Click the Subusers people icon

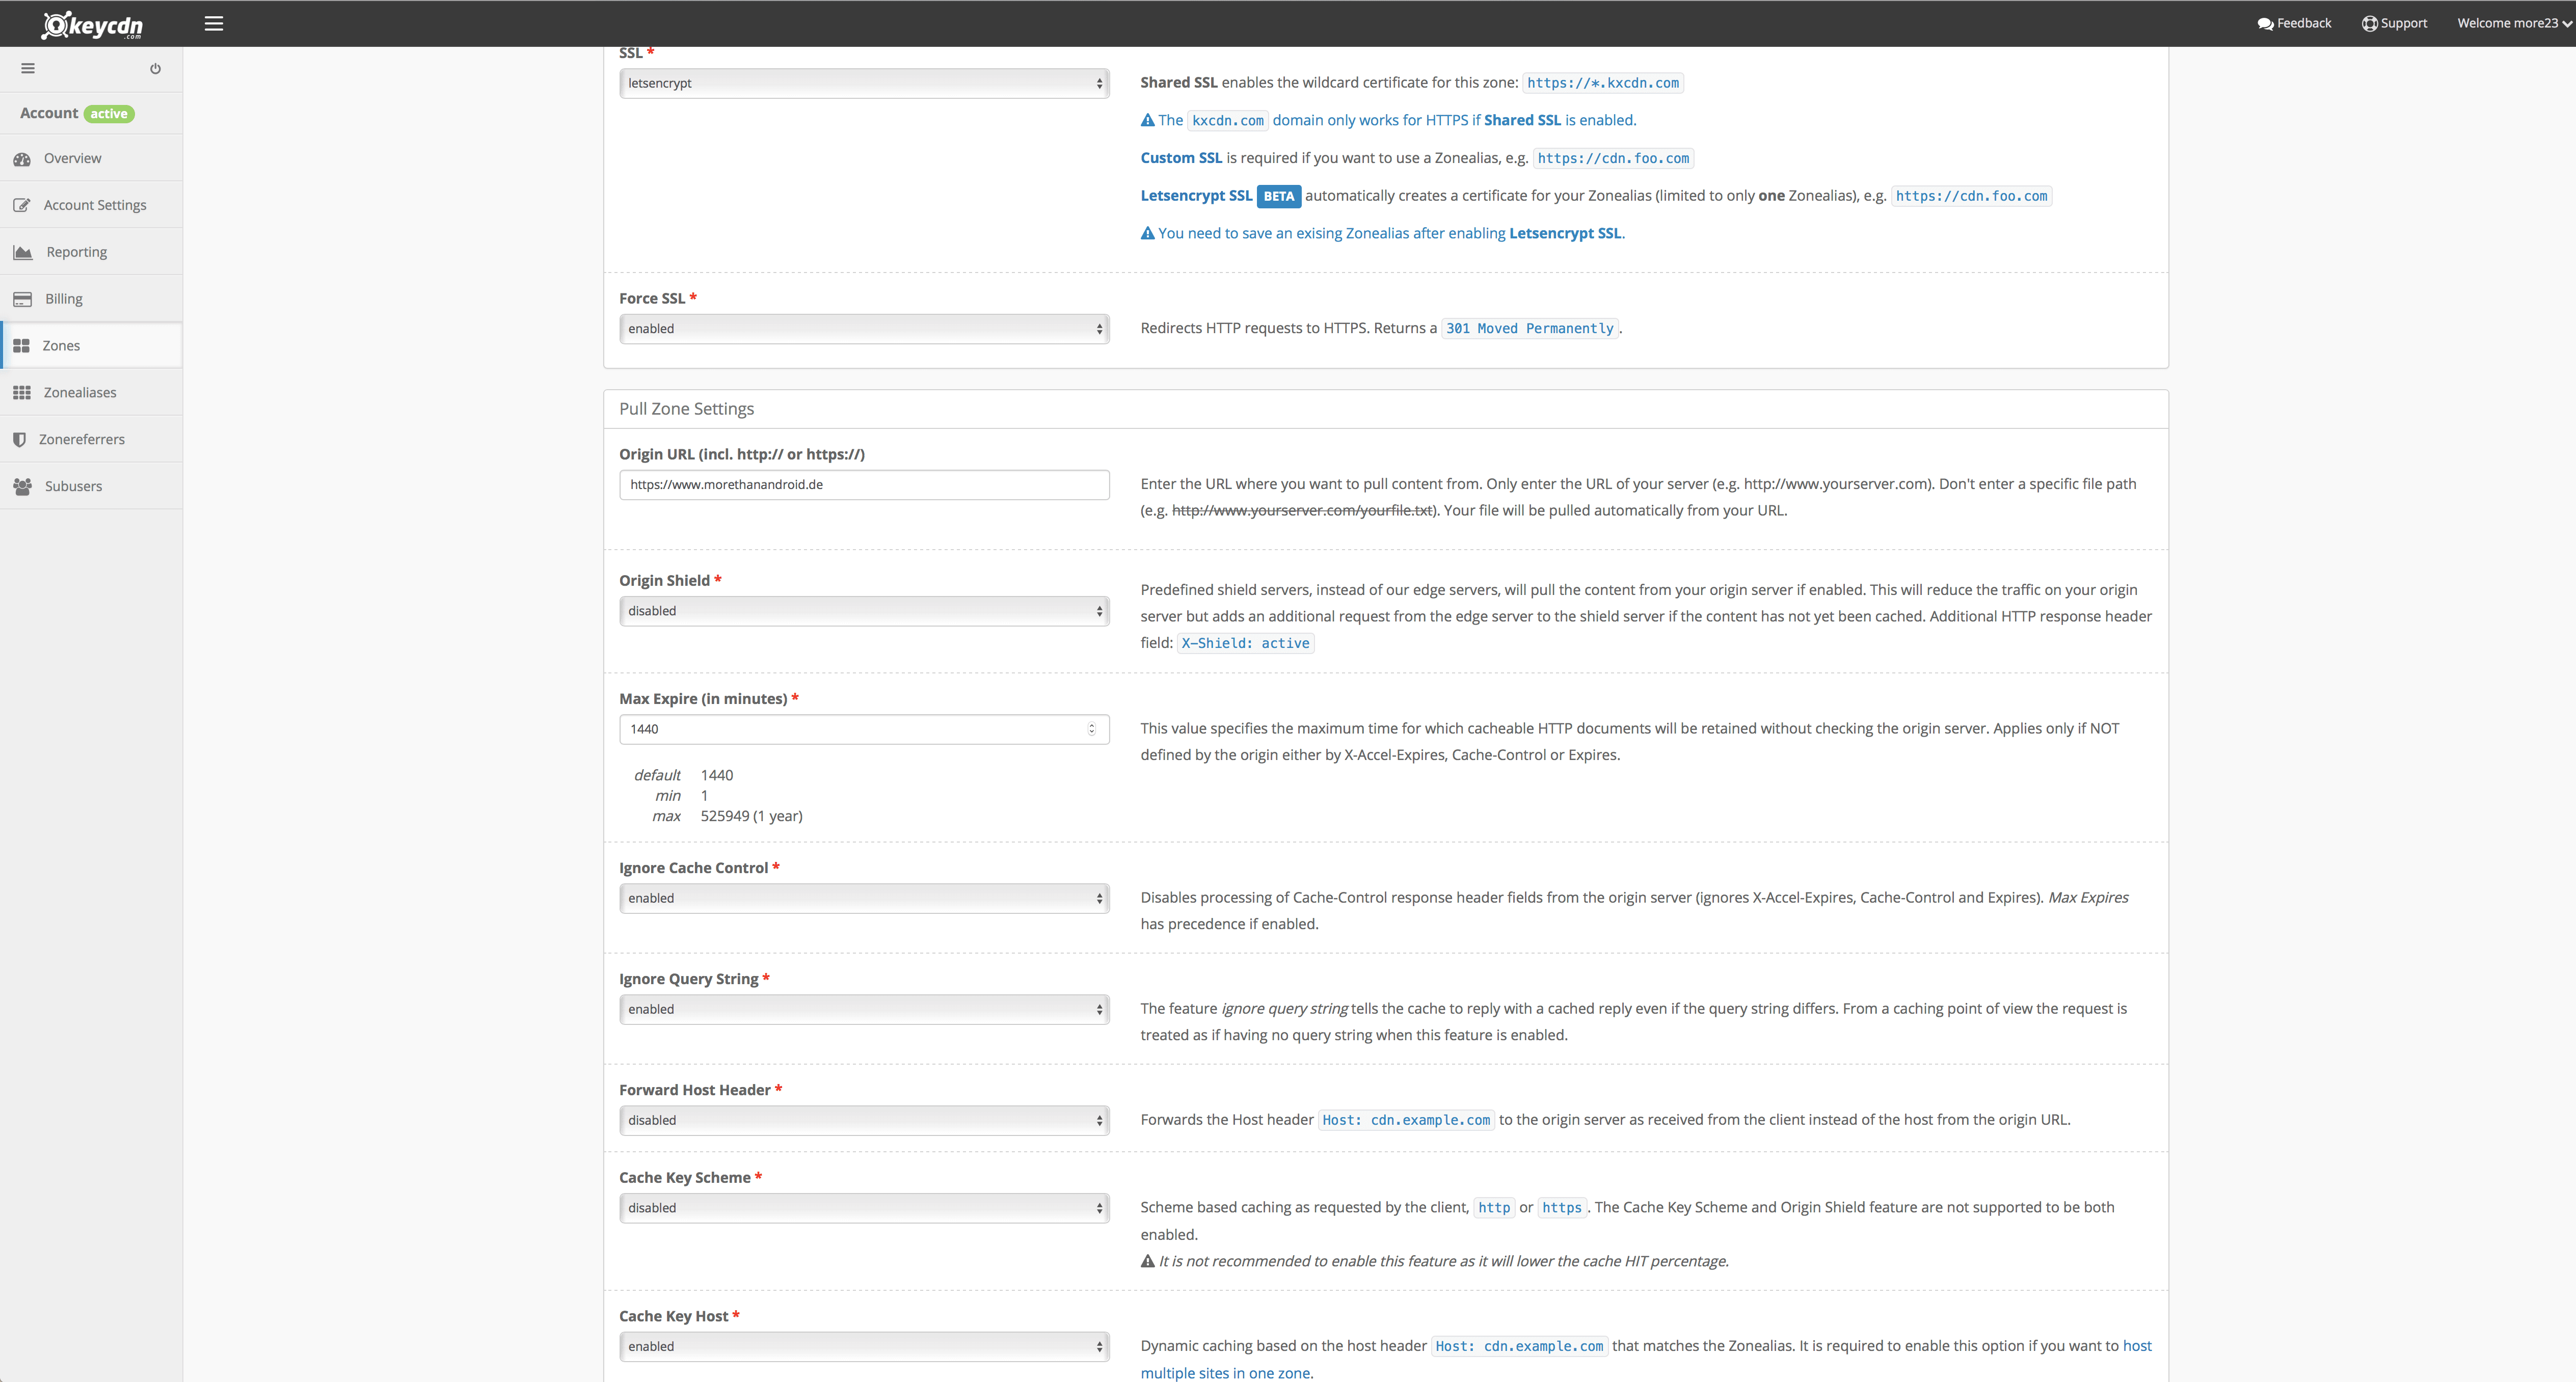point(23,486)
